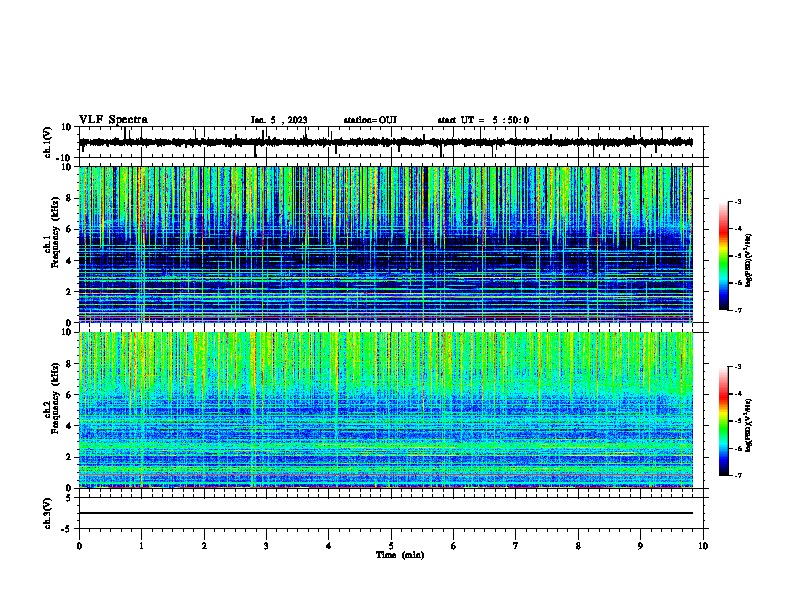Click the ch.1 voltage waveform trace
Image resolution: width=792 pixels, height=612 pixels.
pyautogui.click(x=385, y=142)
